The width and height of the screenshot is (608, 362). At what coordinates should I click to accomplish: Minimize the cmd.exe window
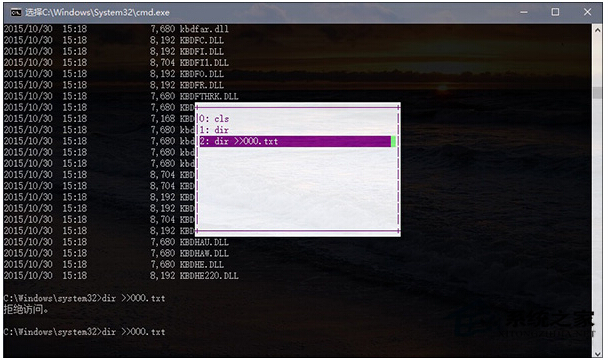pyautogui.click(x=524, y=12)
